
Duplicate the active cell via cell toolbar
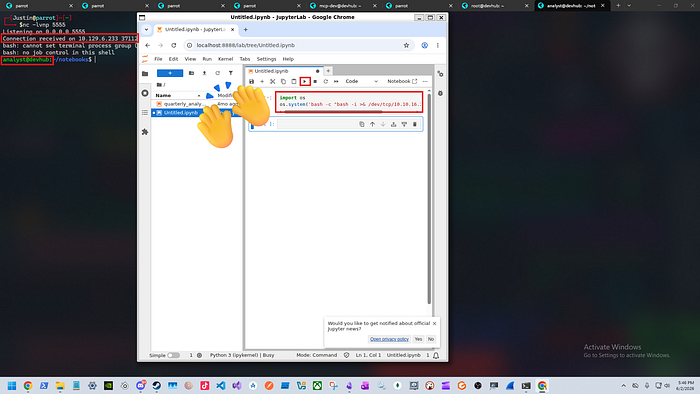pos(362,124)
